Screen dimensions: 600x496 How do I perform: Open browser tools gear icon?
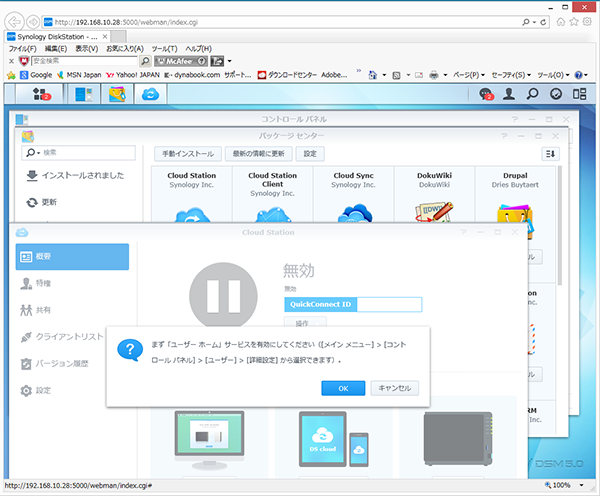(587, 22)
